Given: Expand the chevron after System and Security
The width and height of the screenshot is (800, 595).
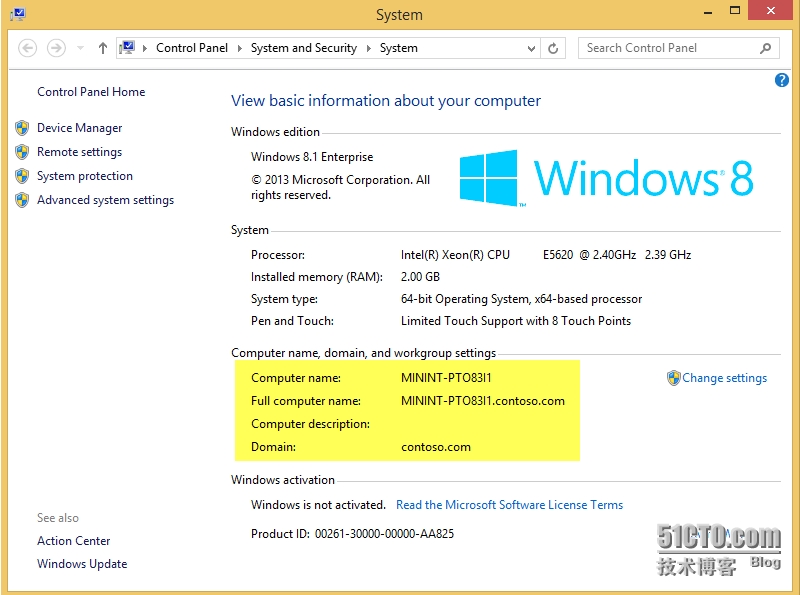Looking at the screenshot, I should click(368, 48).
